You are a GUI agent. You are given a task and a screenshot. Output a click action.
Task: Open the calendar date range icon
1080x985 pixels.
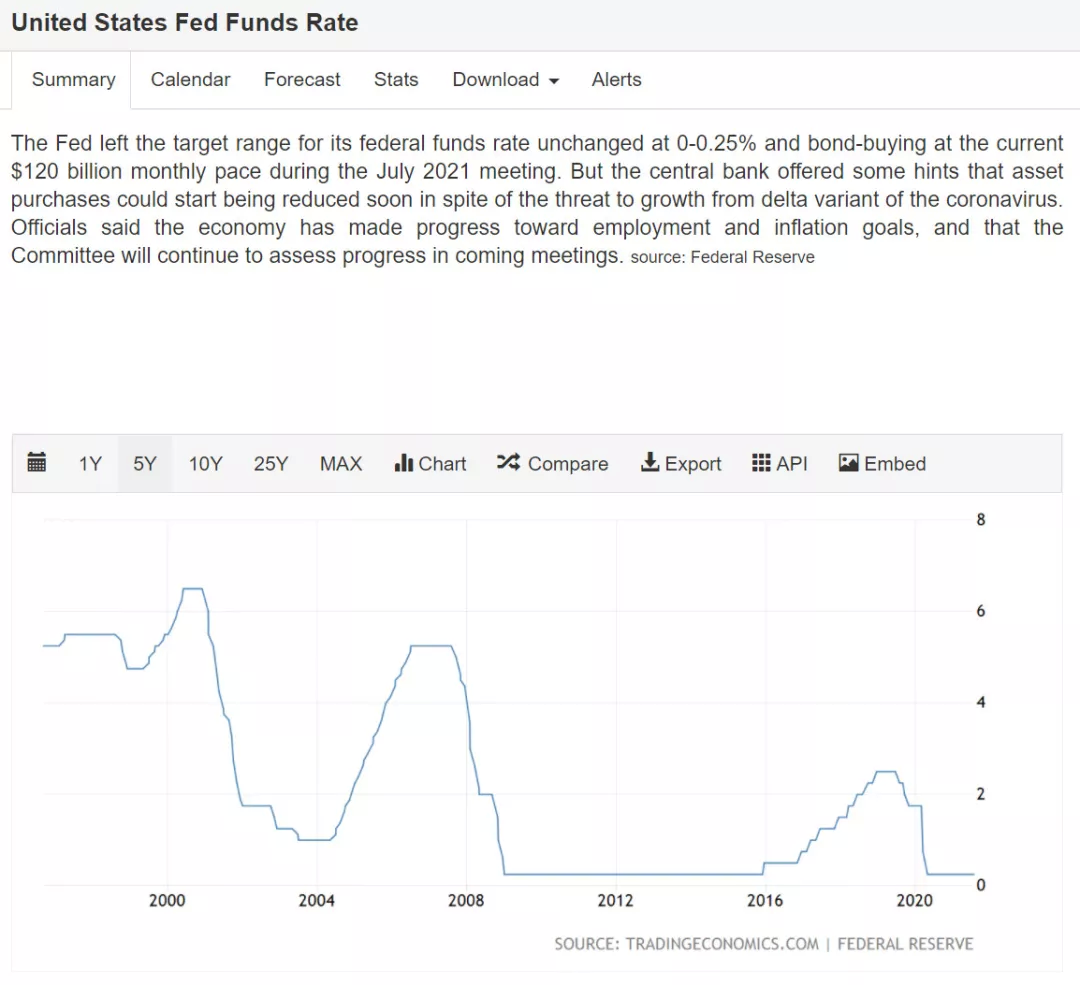coord(37,463)
